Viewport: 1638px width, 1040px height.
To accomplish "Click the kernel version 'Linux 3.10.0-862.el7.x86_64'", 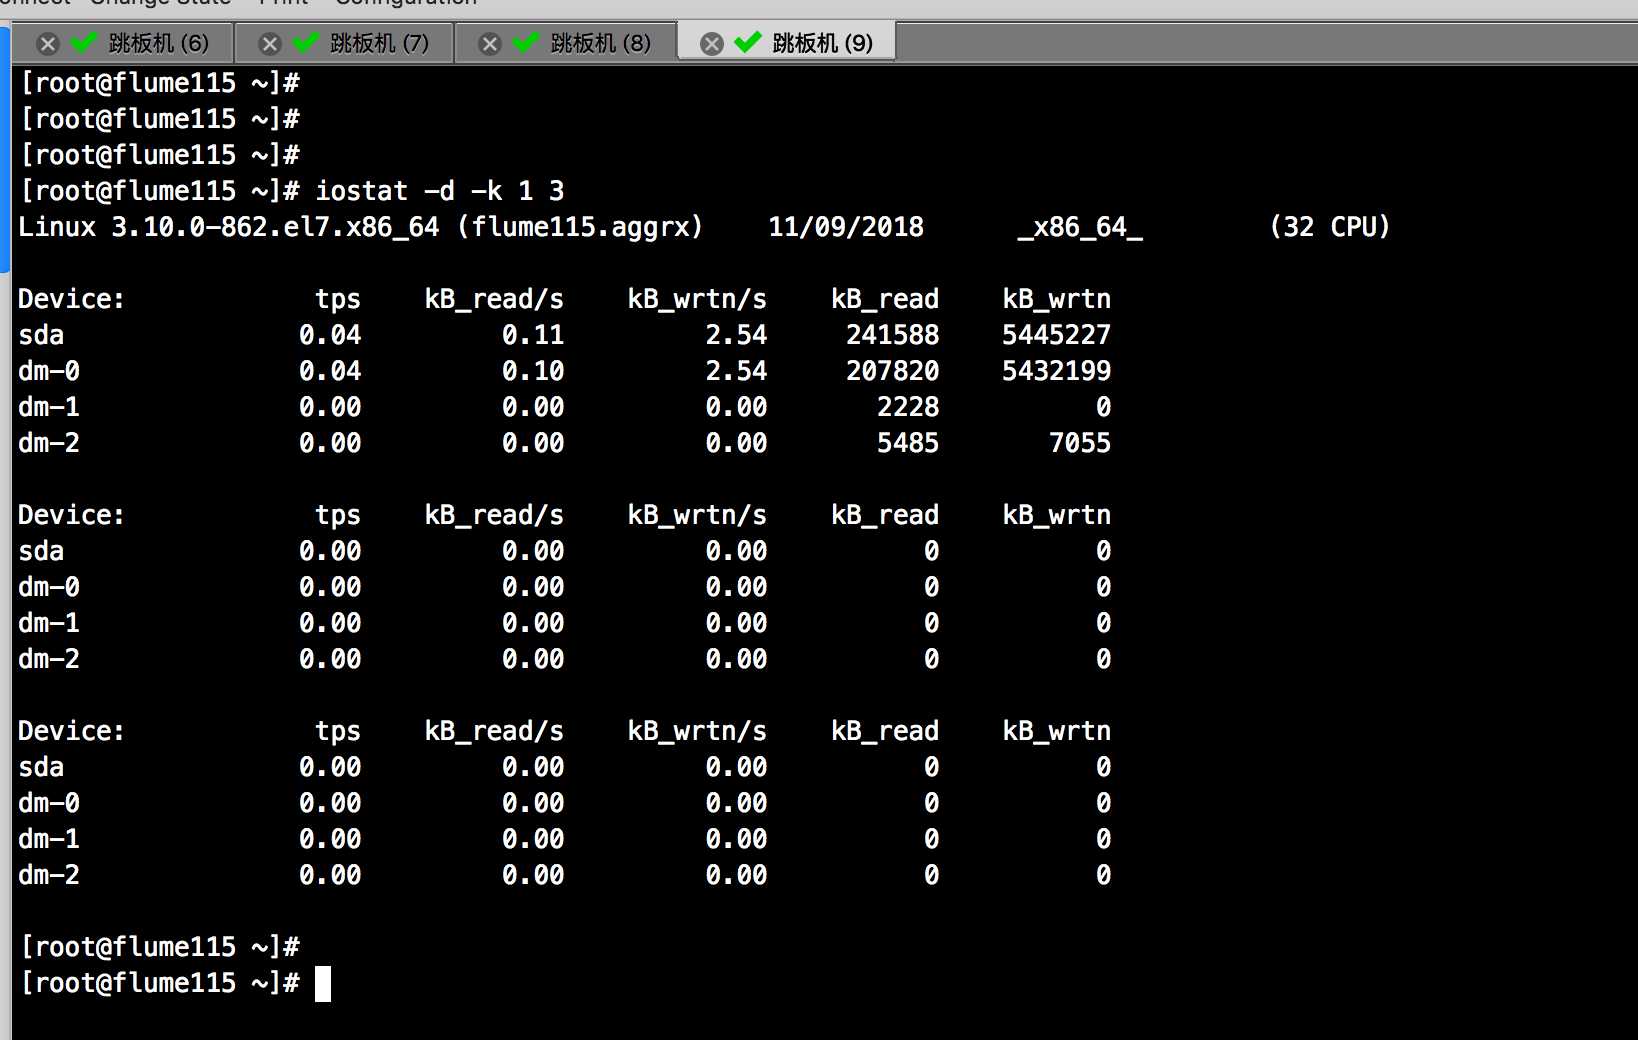I will (229, 227).
